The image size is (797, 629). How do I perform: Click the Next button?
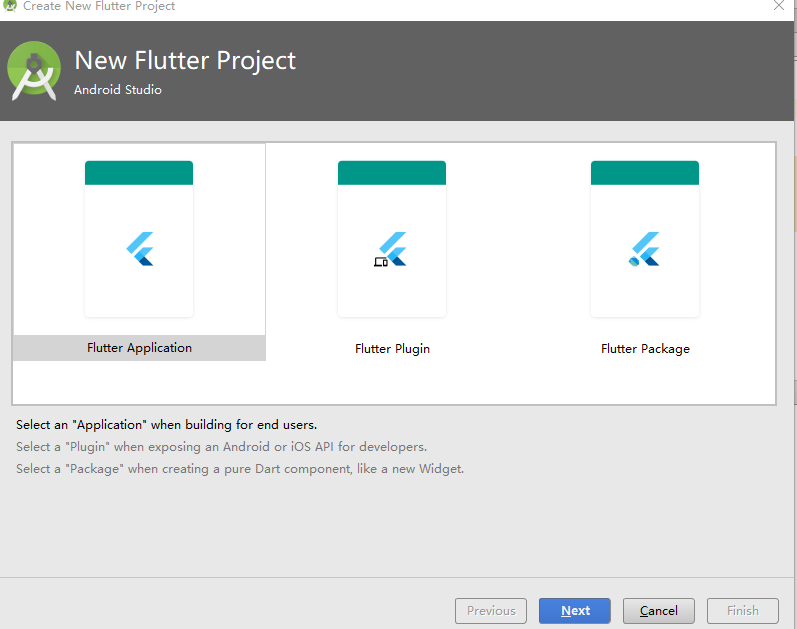coord(575,611)
